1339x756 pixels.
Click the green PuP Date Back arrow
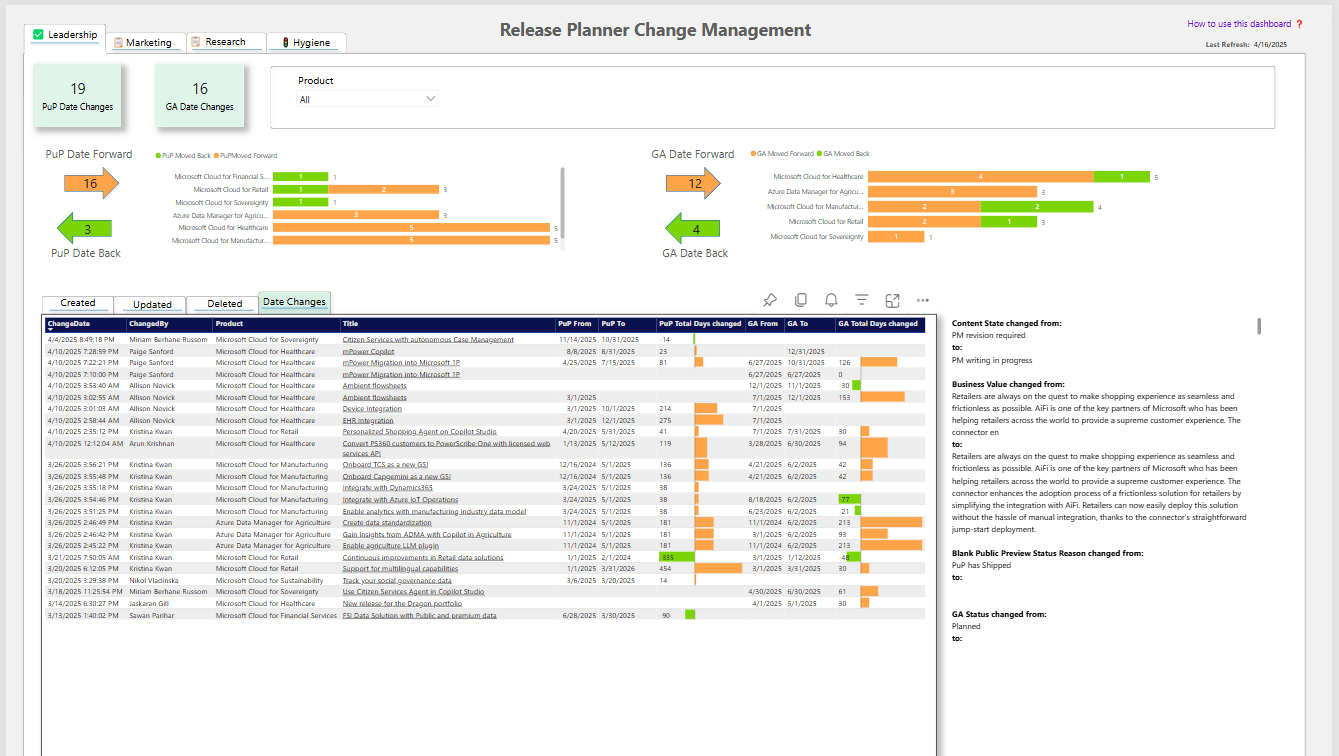tap(85, 229)
